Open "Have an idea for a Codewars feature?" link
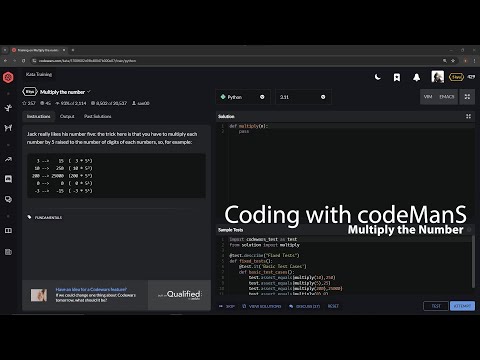The image size is (480, 360). coord(91,289)
